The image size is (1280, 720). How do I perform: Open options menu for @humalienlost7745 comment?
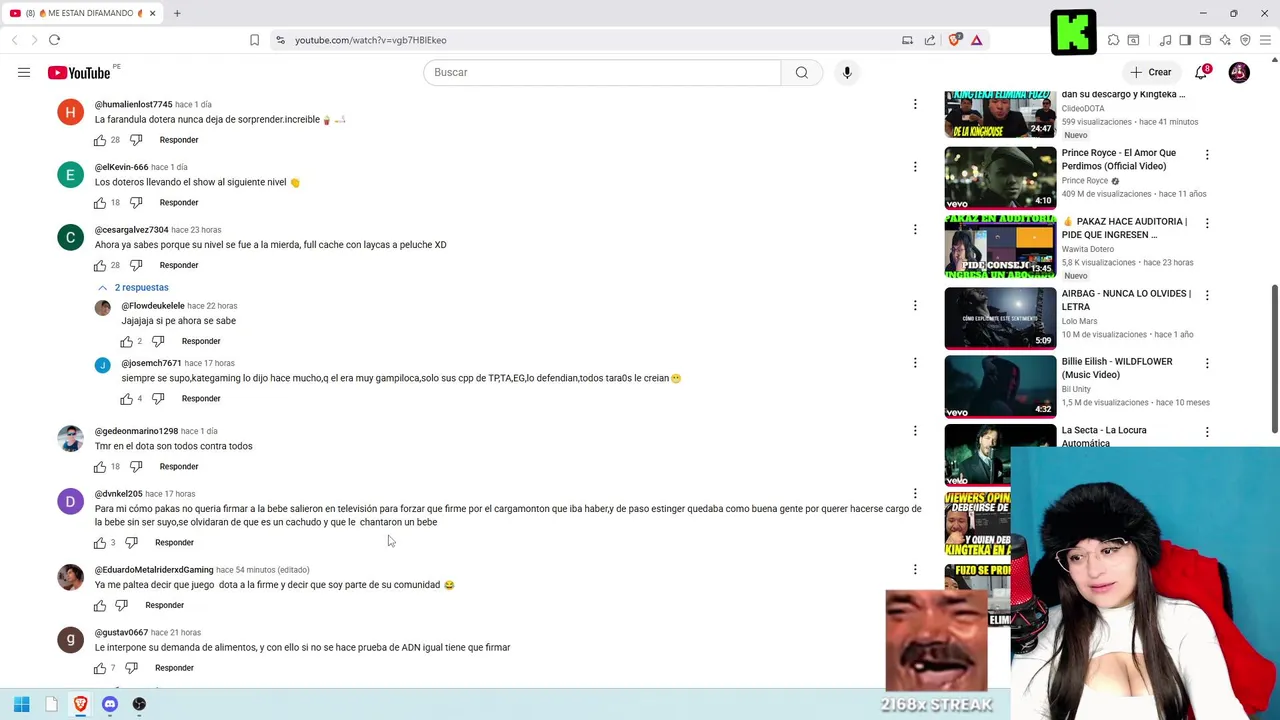click(914, 104)
